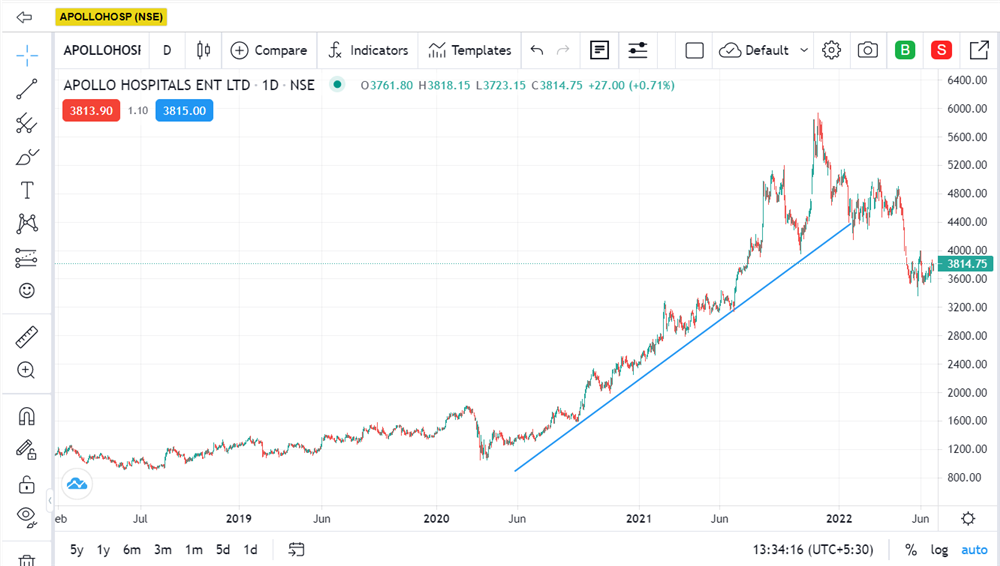
Task: Open the note/text list icon
Action: [599, 50]
